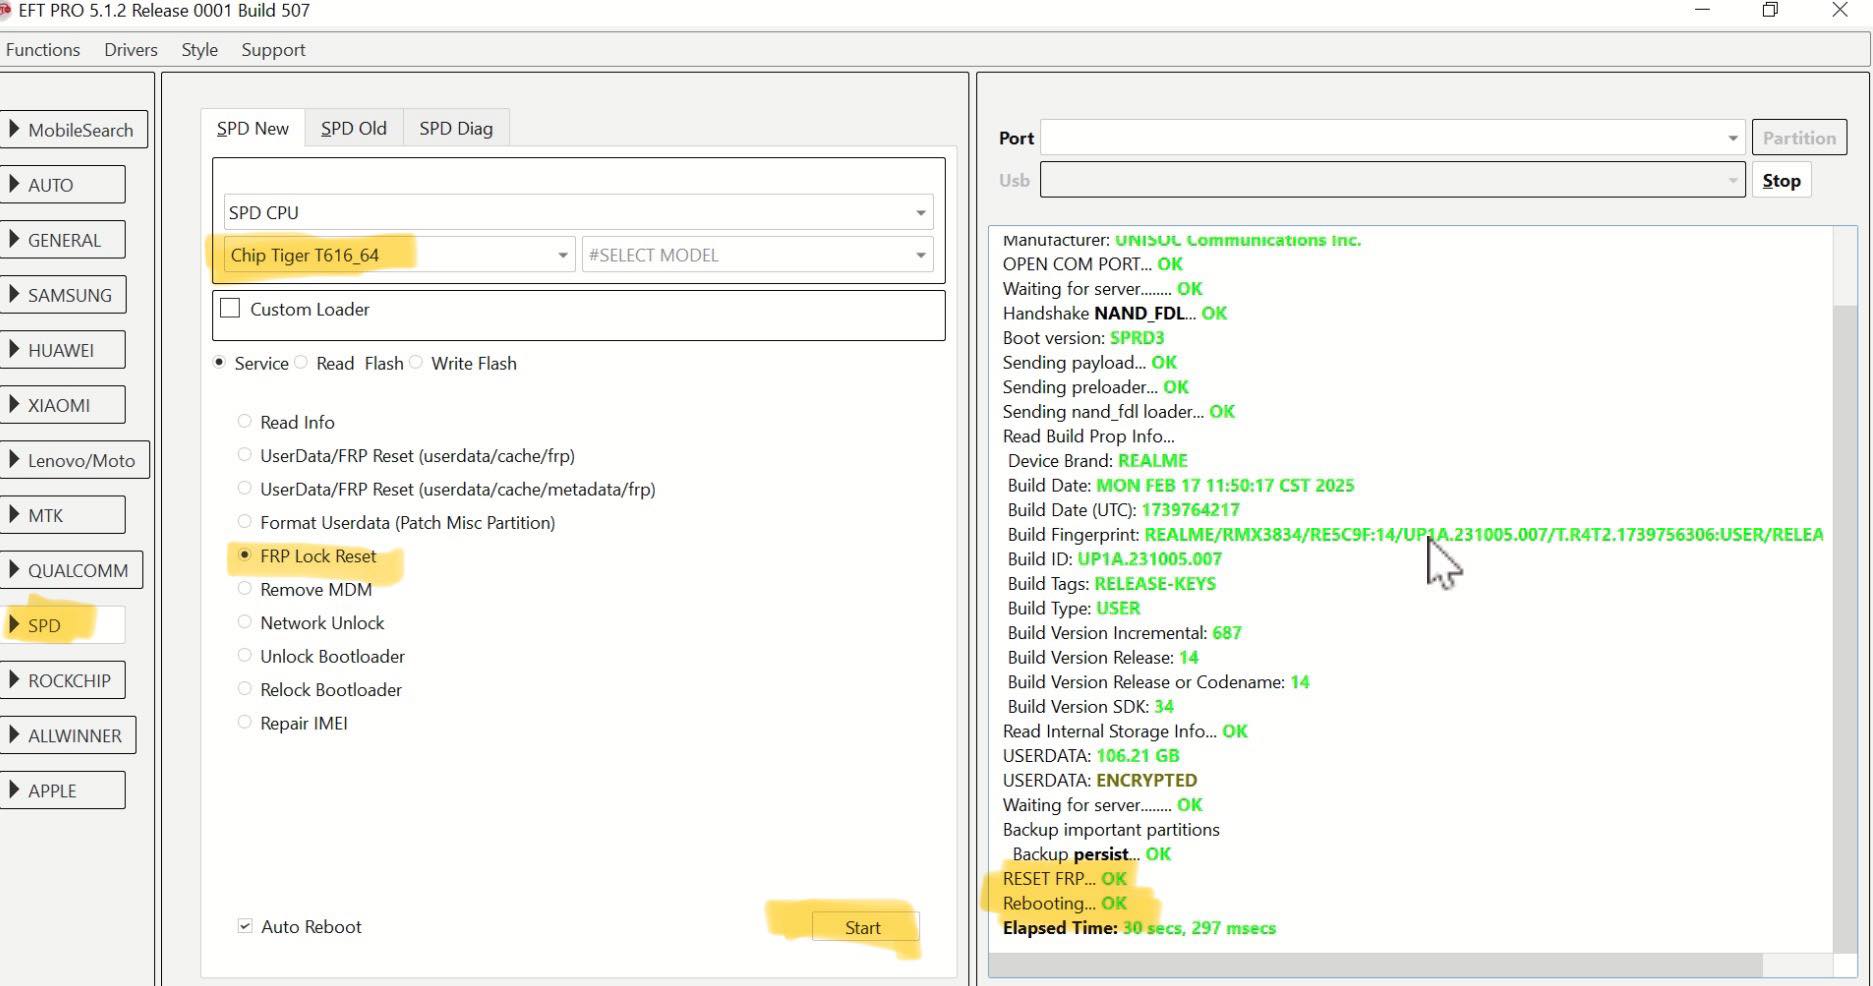Open the Chip Tiger T616_64 dropdown
The height and width of the screenshot is (986, 1873).
point(399,255)
